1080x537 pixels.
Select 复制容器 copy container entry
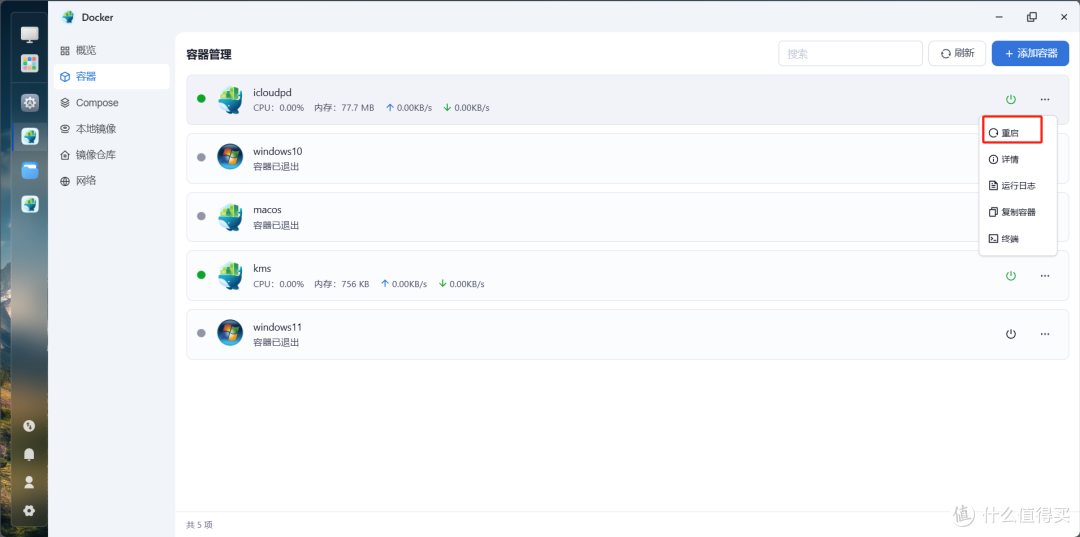(1012, 212)
